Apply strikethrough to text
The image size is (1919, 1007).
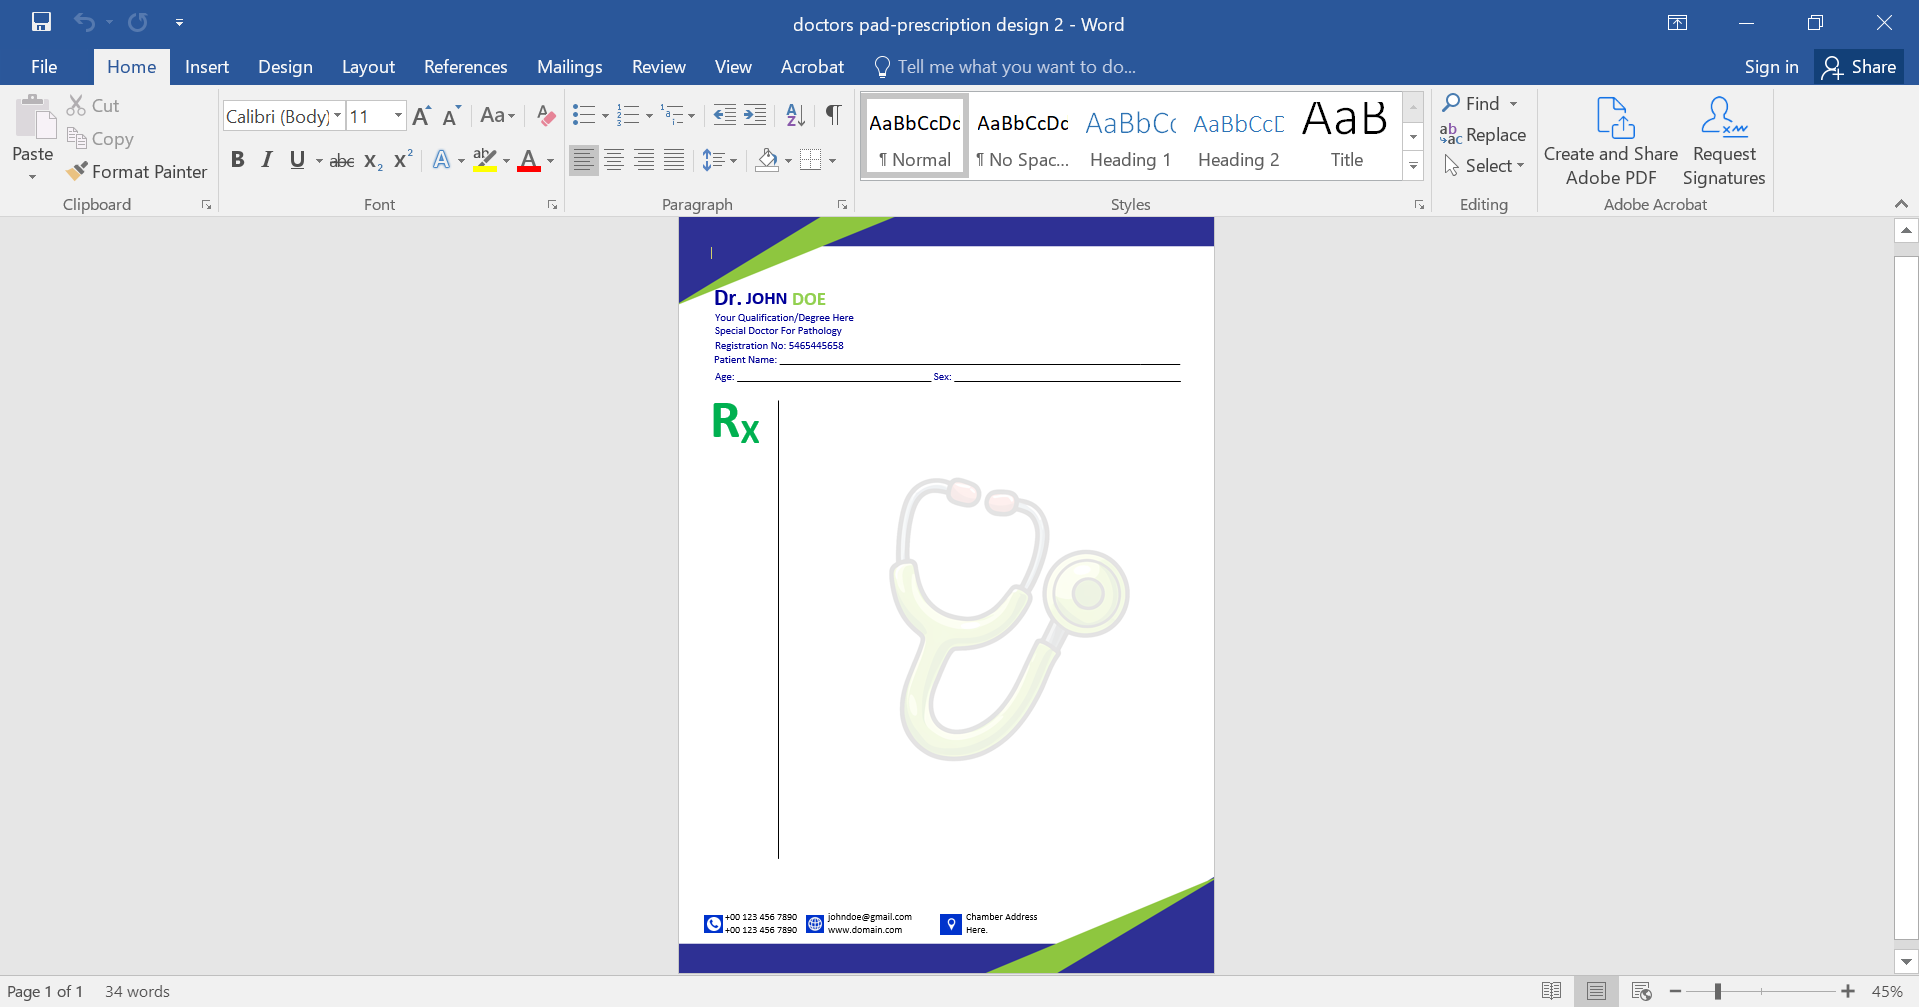[x=341, y=159]
